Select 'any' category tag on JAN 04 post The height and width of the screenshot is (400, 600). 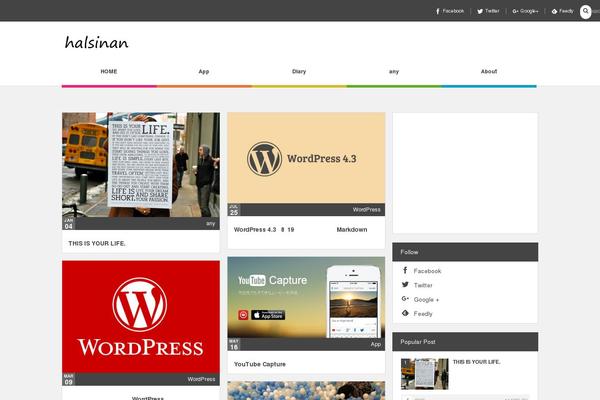[210, 224]
